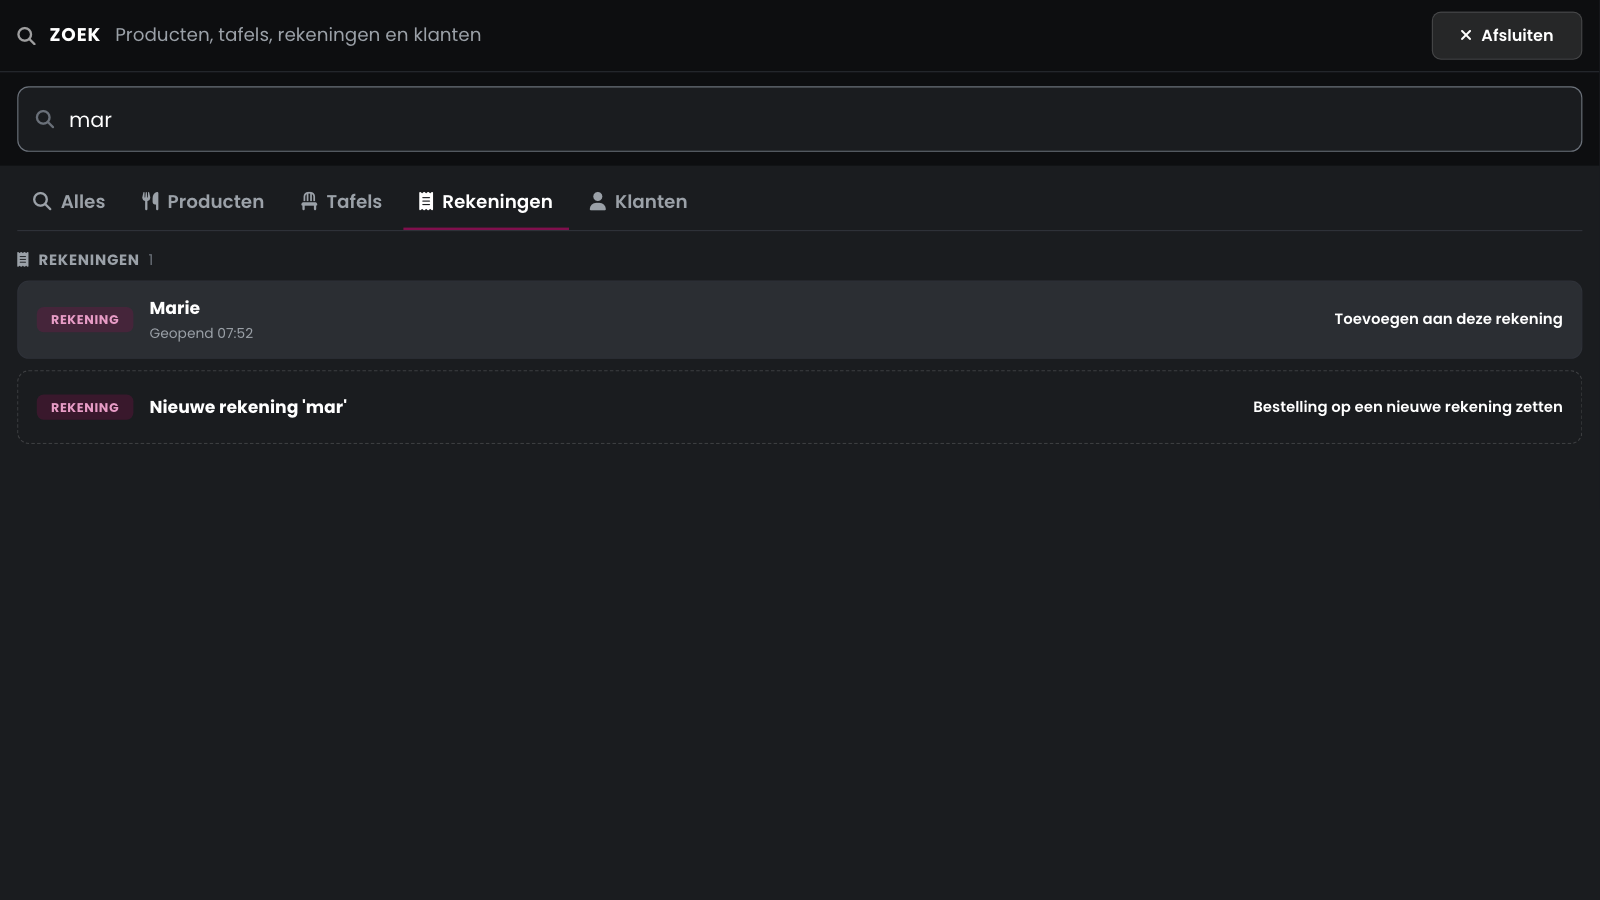Click REKENING badge on Nieuwe rekening row
This screenshot has height=900, width=1600.
(x=85, y=408)
